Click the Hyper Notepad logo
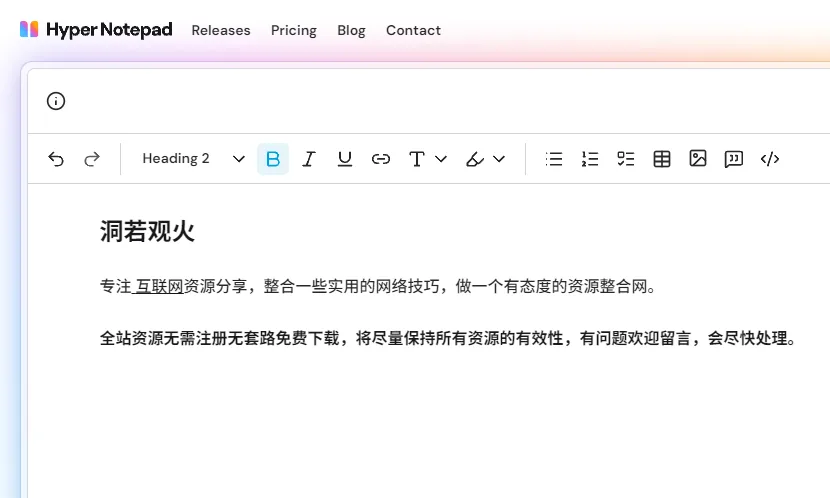 [x=96, y=30]
